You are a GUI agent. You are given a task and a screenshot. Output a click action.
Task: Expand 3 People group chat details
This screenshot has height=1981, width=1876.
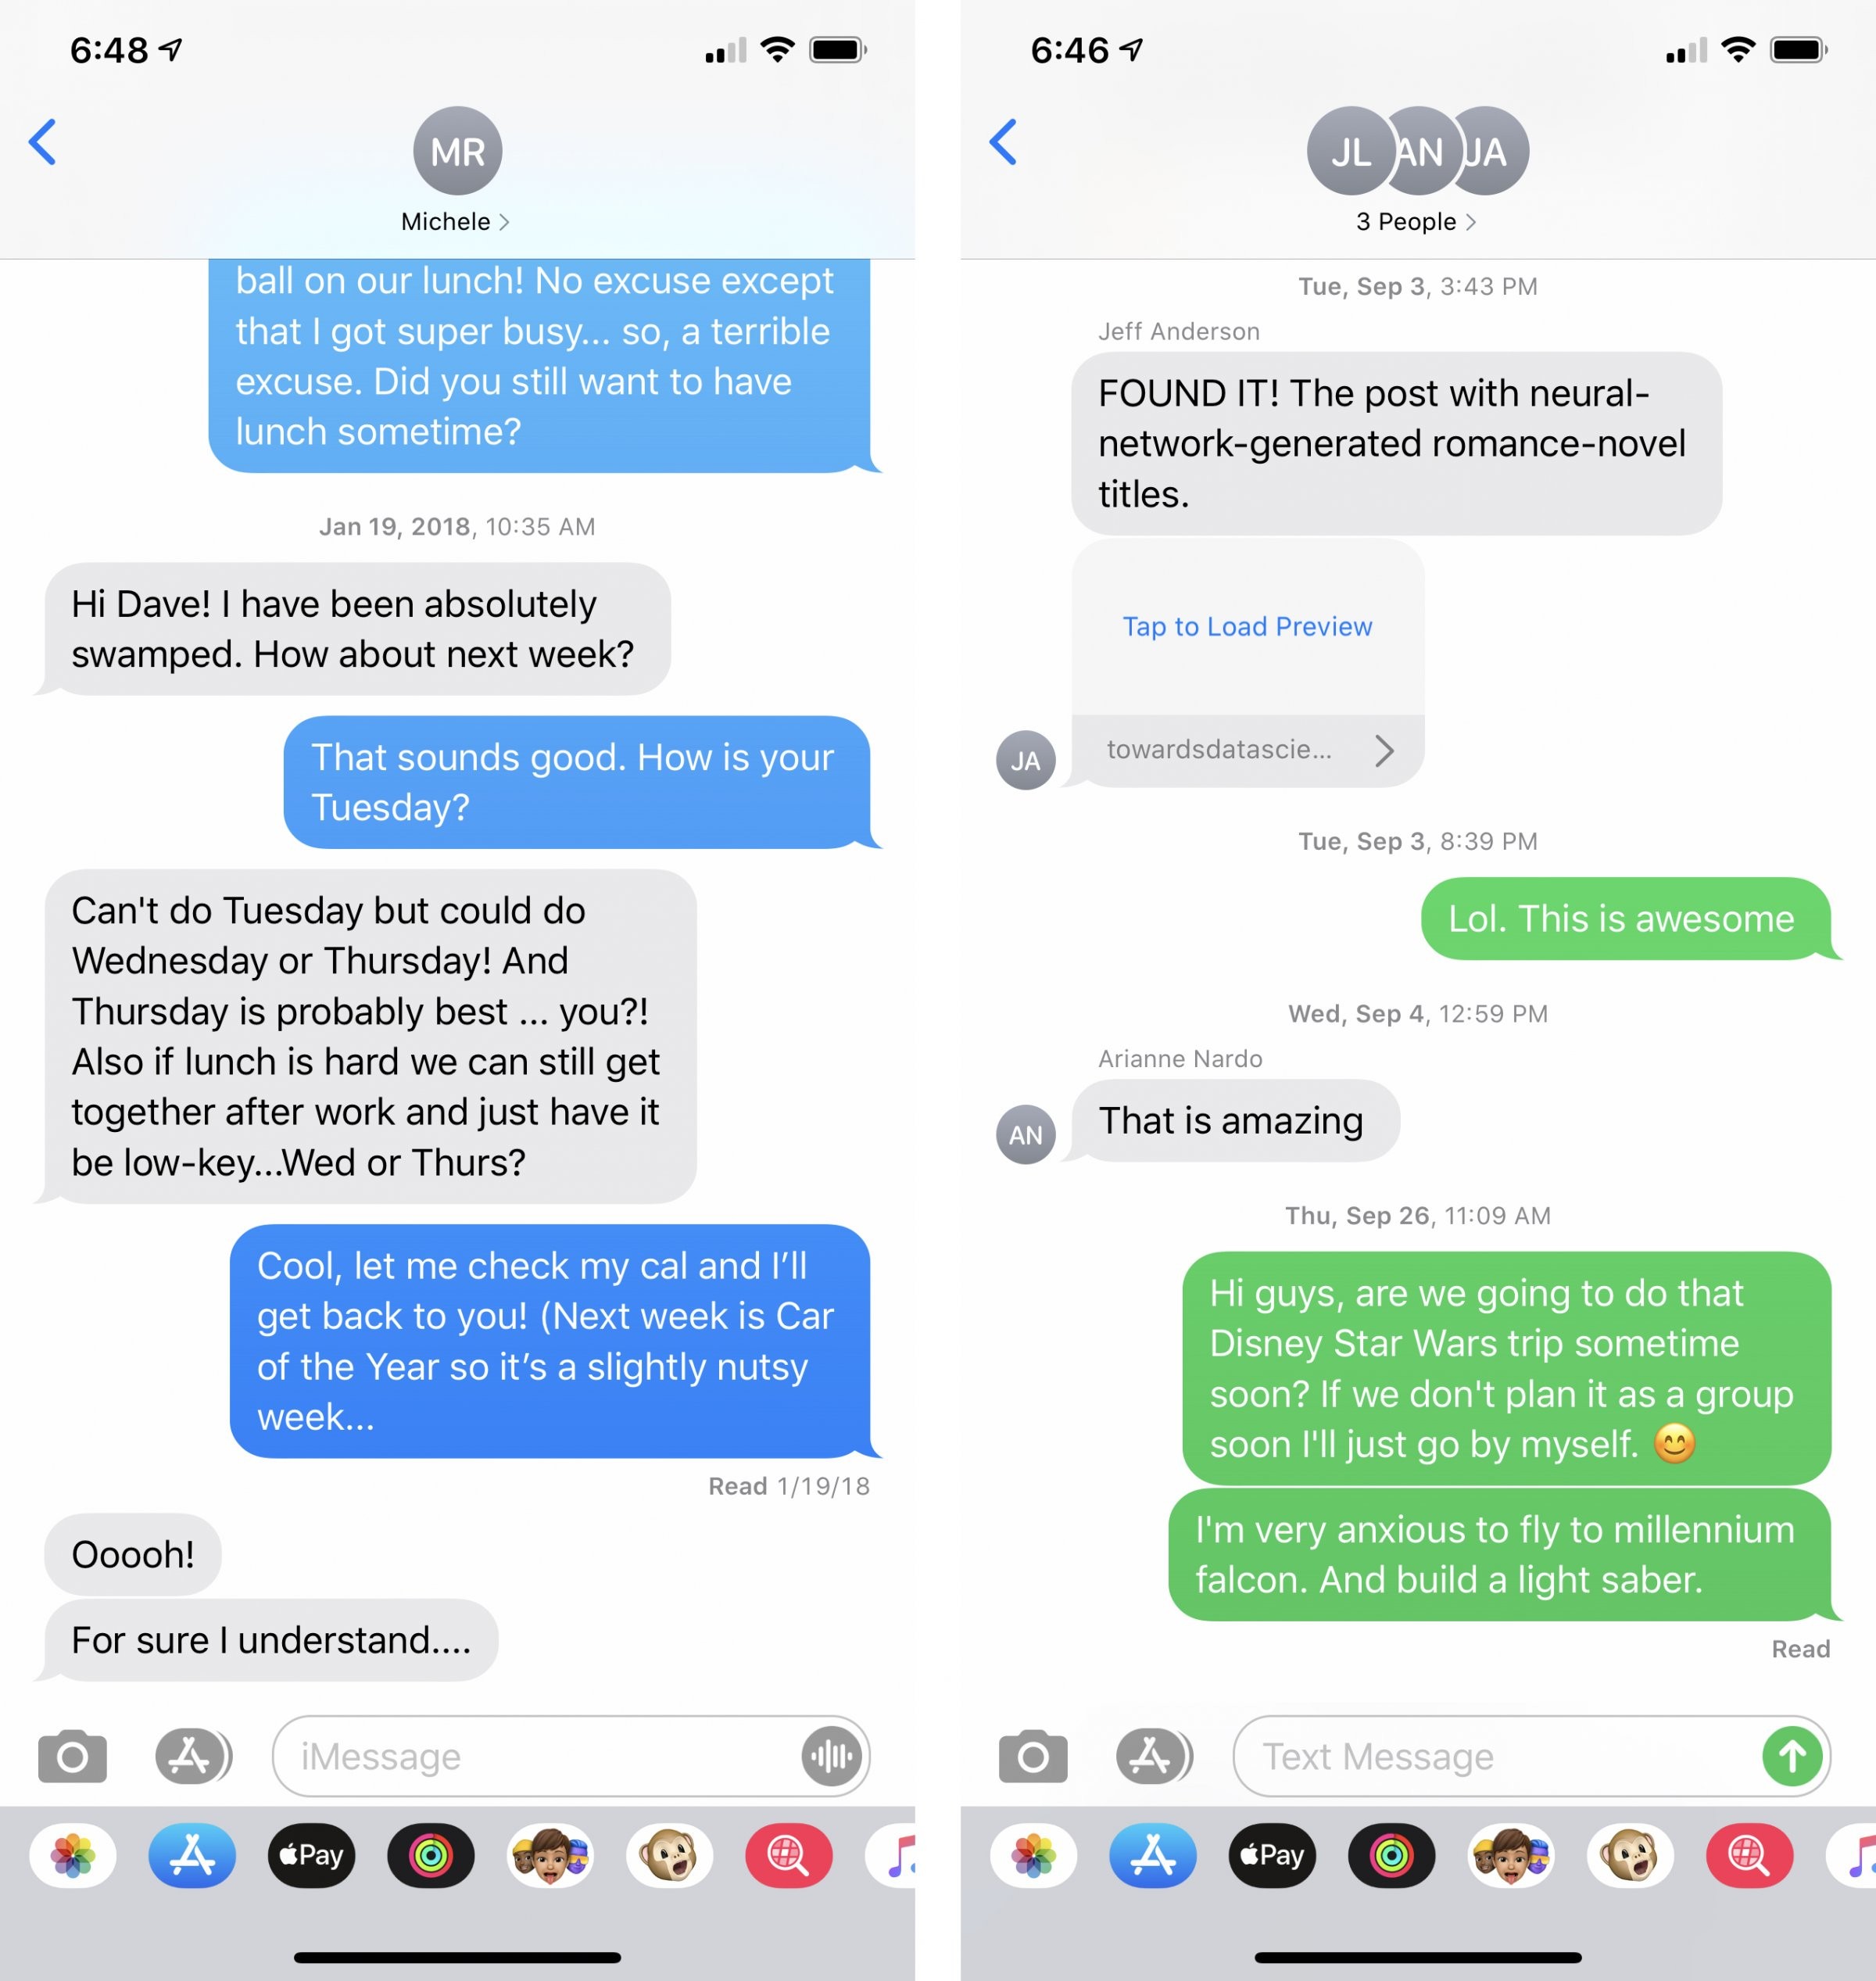coord(1407,222)
